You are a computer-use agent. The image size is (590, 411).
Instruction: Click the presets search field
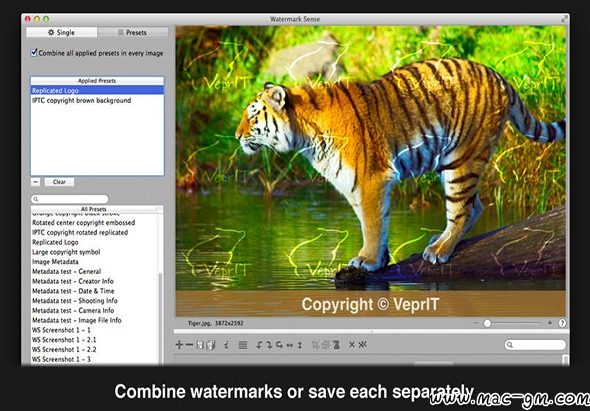[x=70, y=199]
